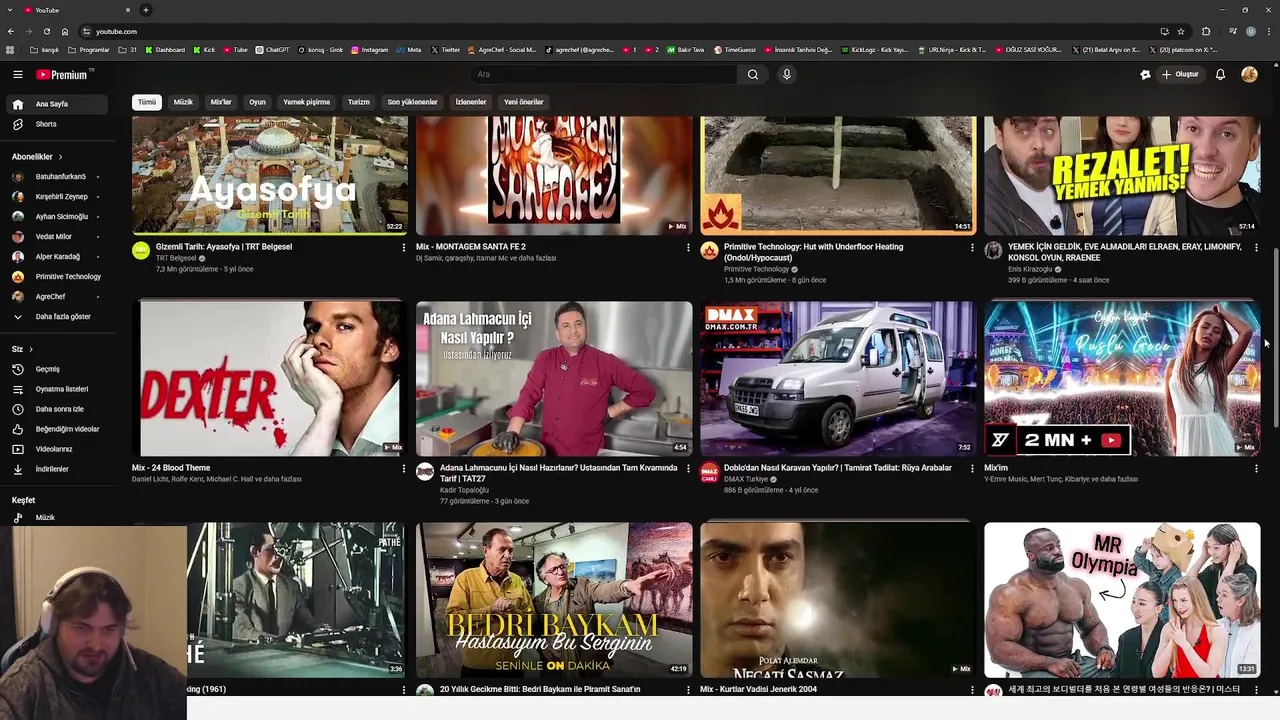Click Kadir Topaloğlu channel name

click(464, 490)
